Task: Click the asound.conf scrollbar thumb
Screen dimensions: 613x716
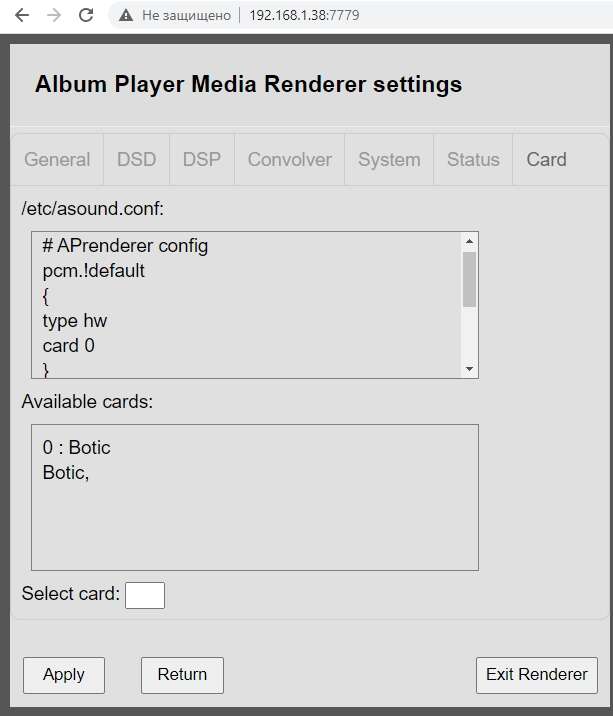Action: 469,279
